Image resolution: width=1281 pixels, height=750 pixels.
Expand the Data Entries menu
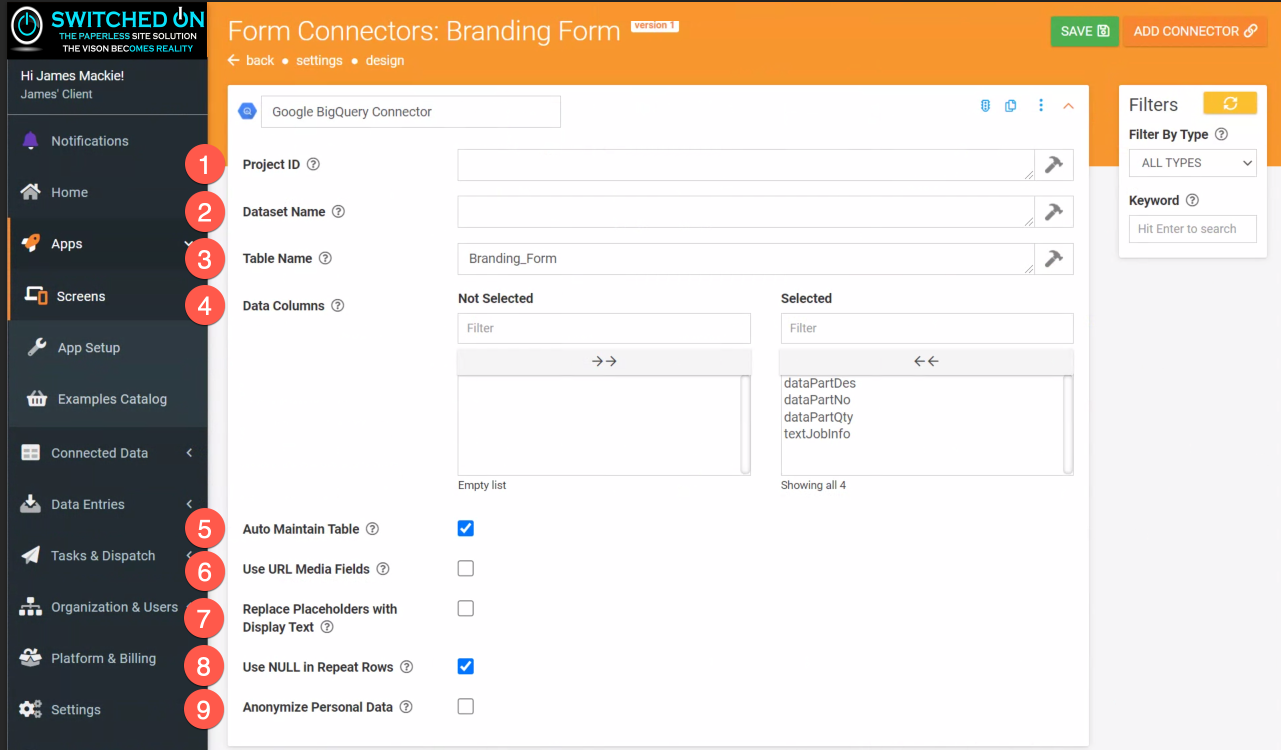pyautogui.click(x=107, y=504)
